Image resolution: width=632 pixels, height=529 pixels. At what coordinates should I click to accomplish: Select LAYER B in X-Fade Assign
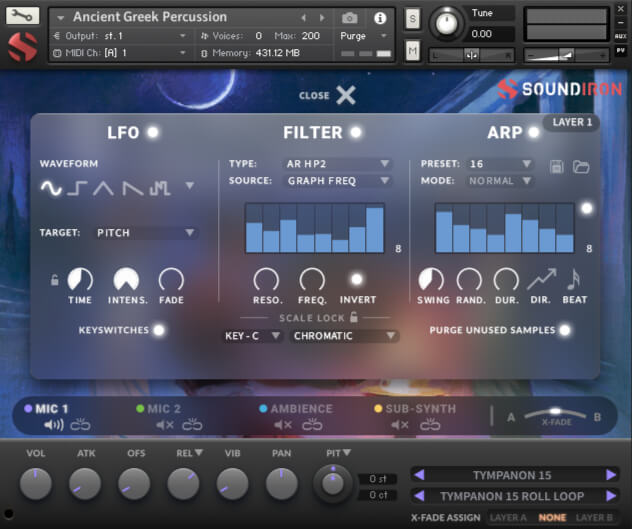click(594, 518)
